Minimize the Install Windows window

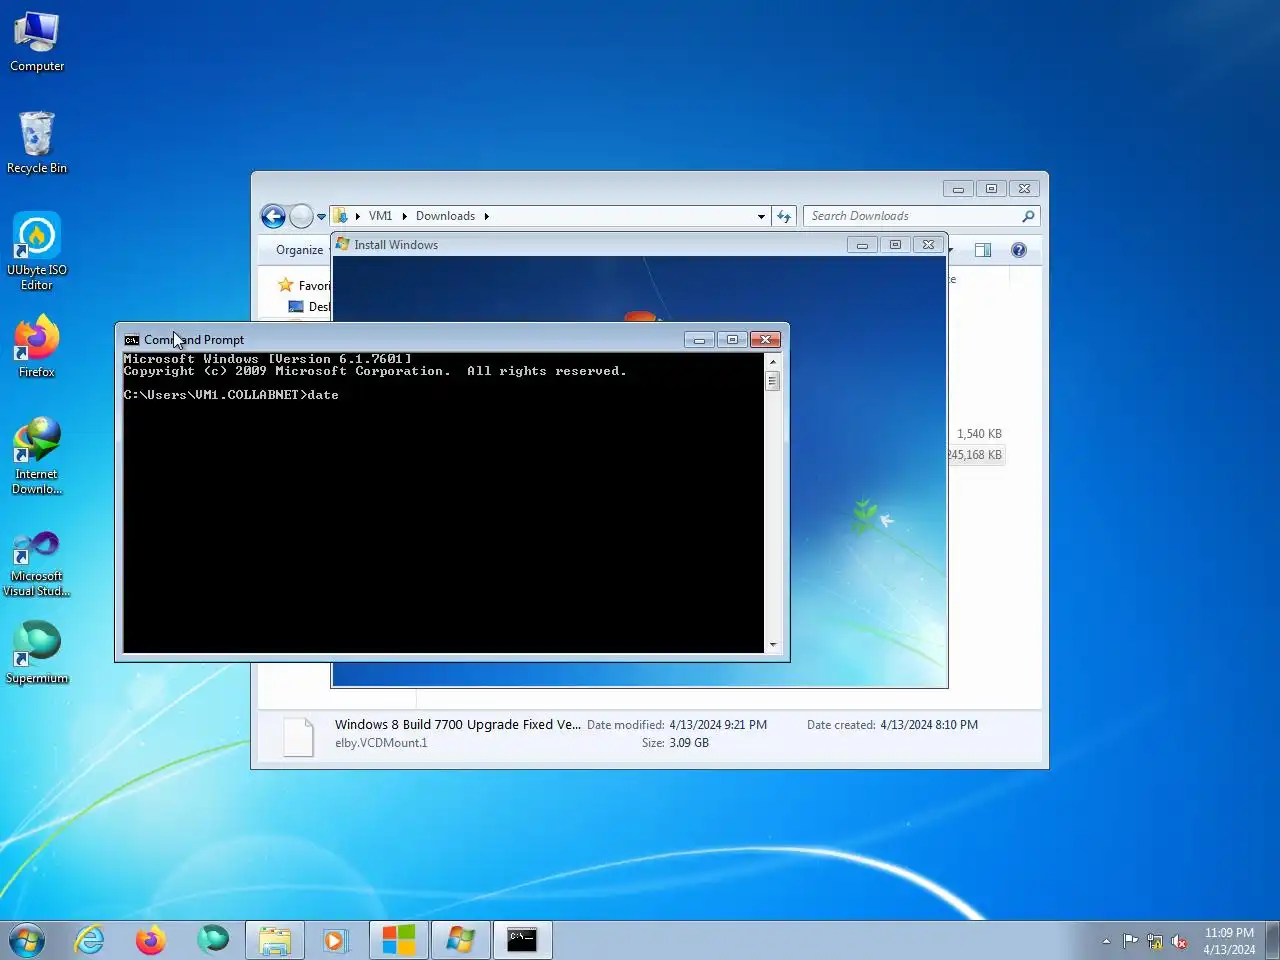click(862, 245)
